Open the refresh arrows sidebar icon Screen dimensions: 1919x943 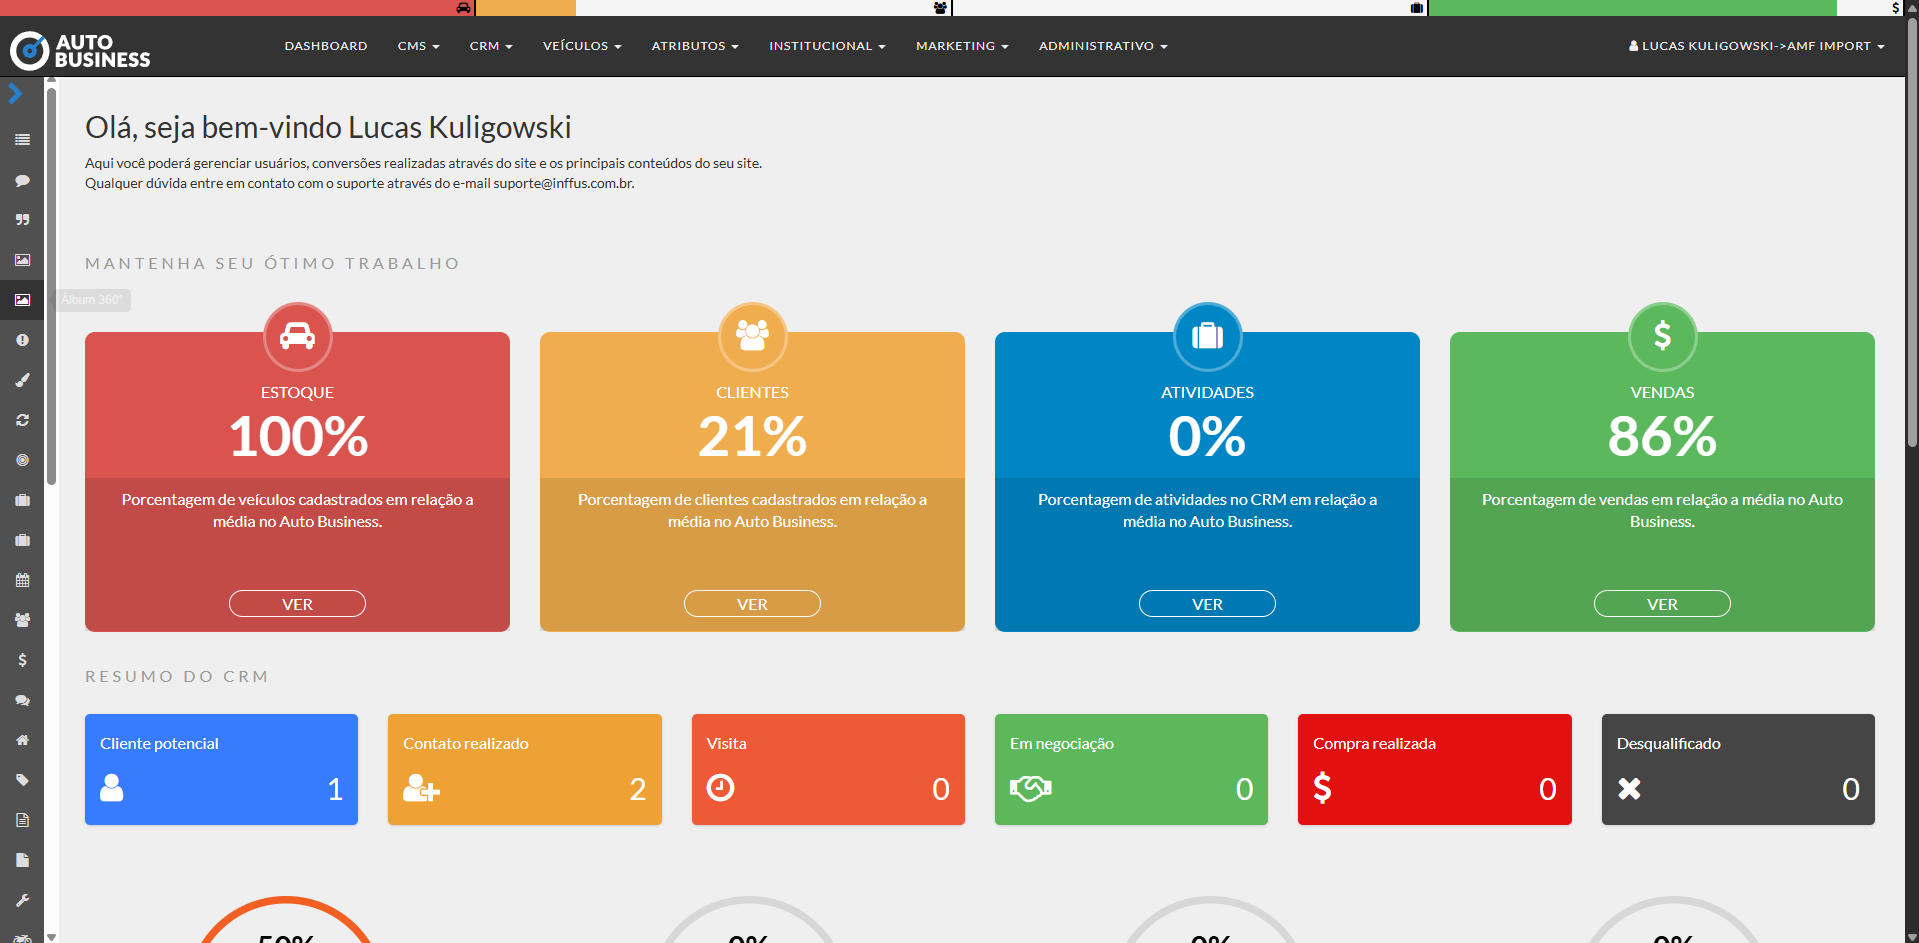point(22,420)
